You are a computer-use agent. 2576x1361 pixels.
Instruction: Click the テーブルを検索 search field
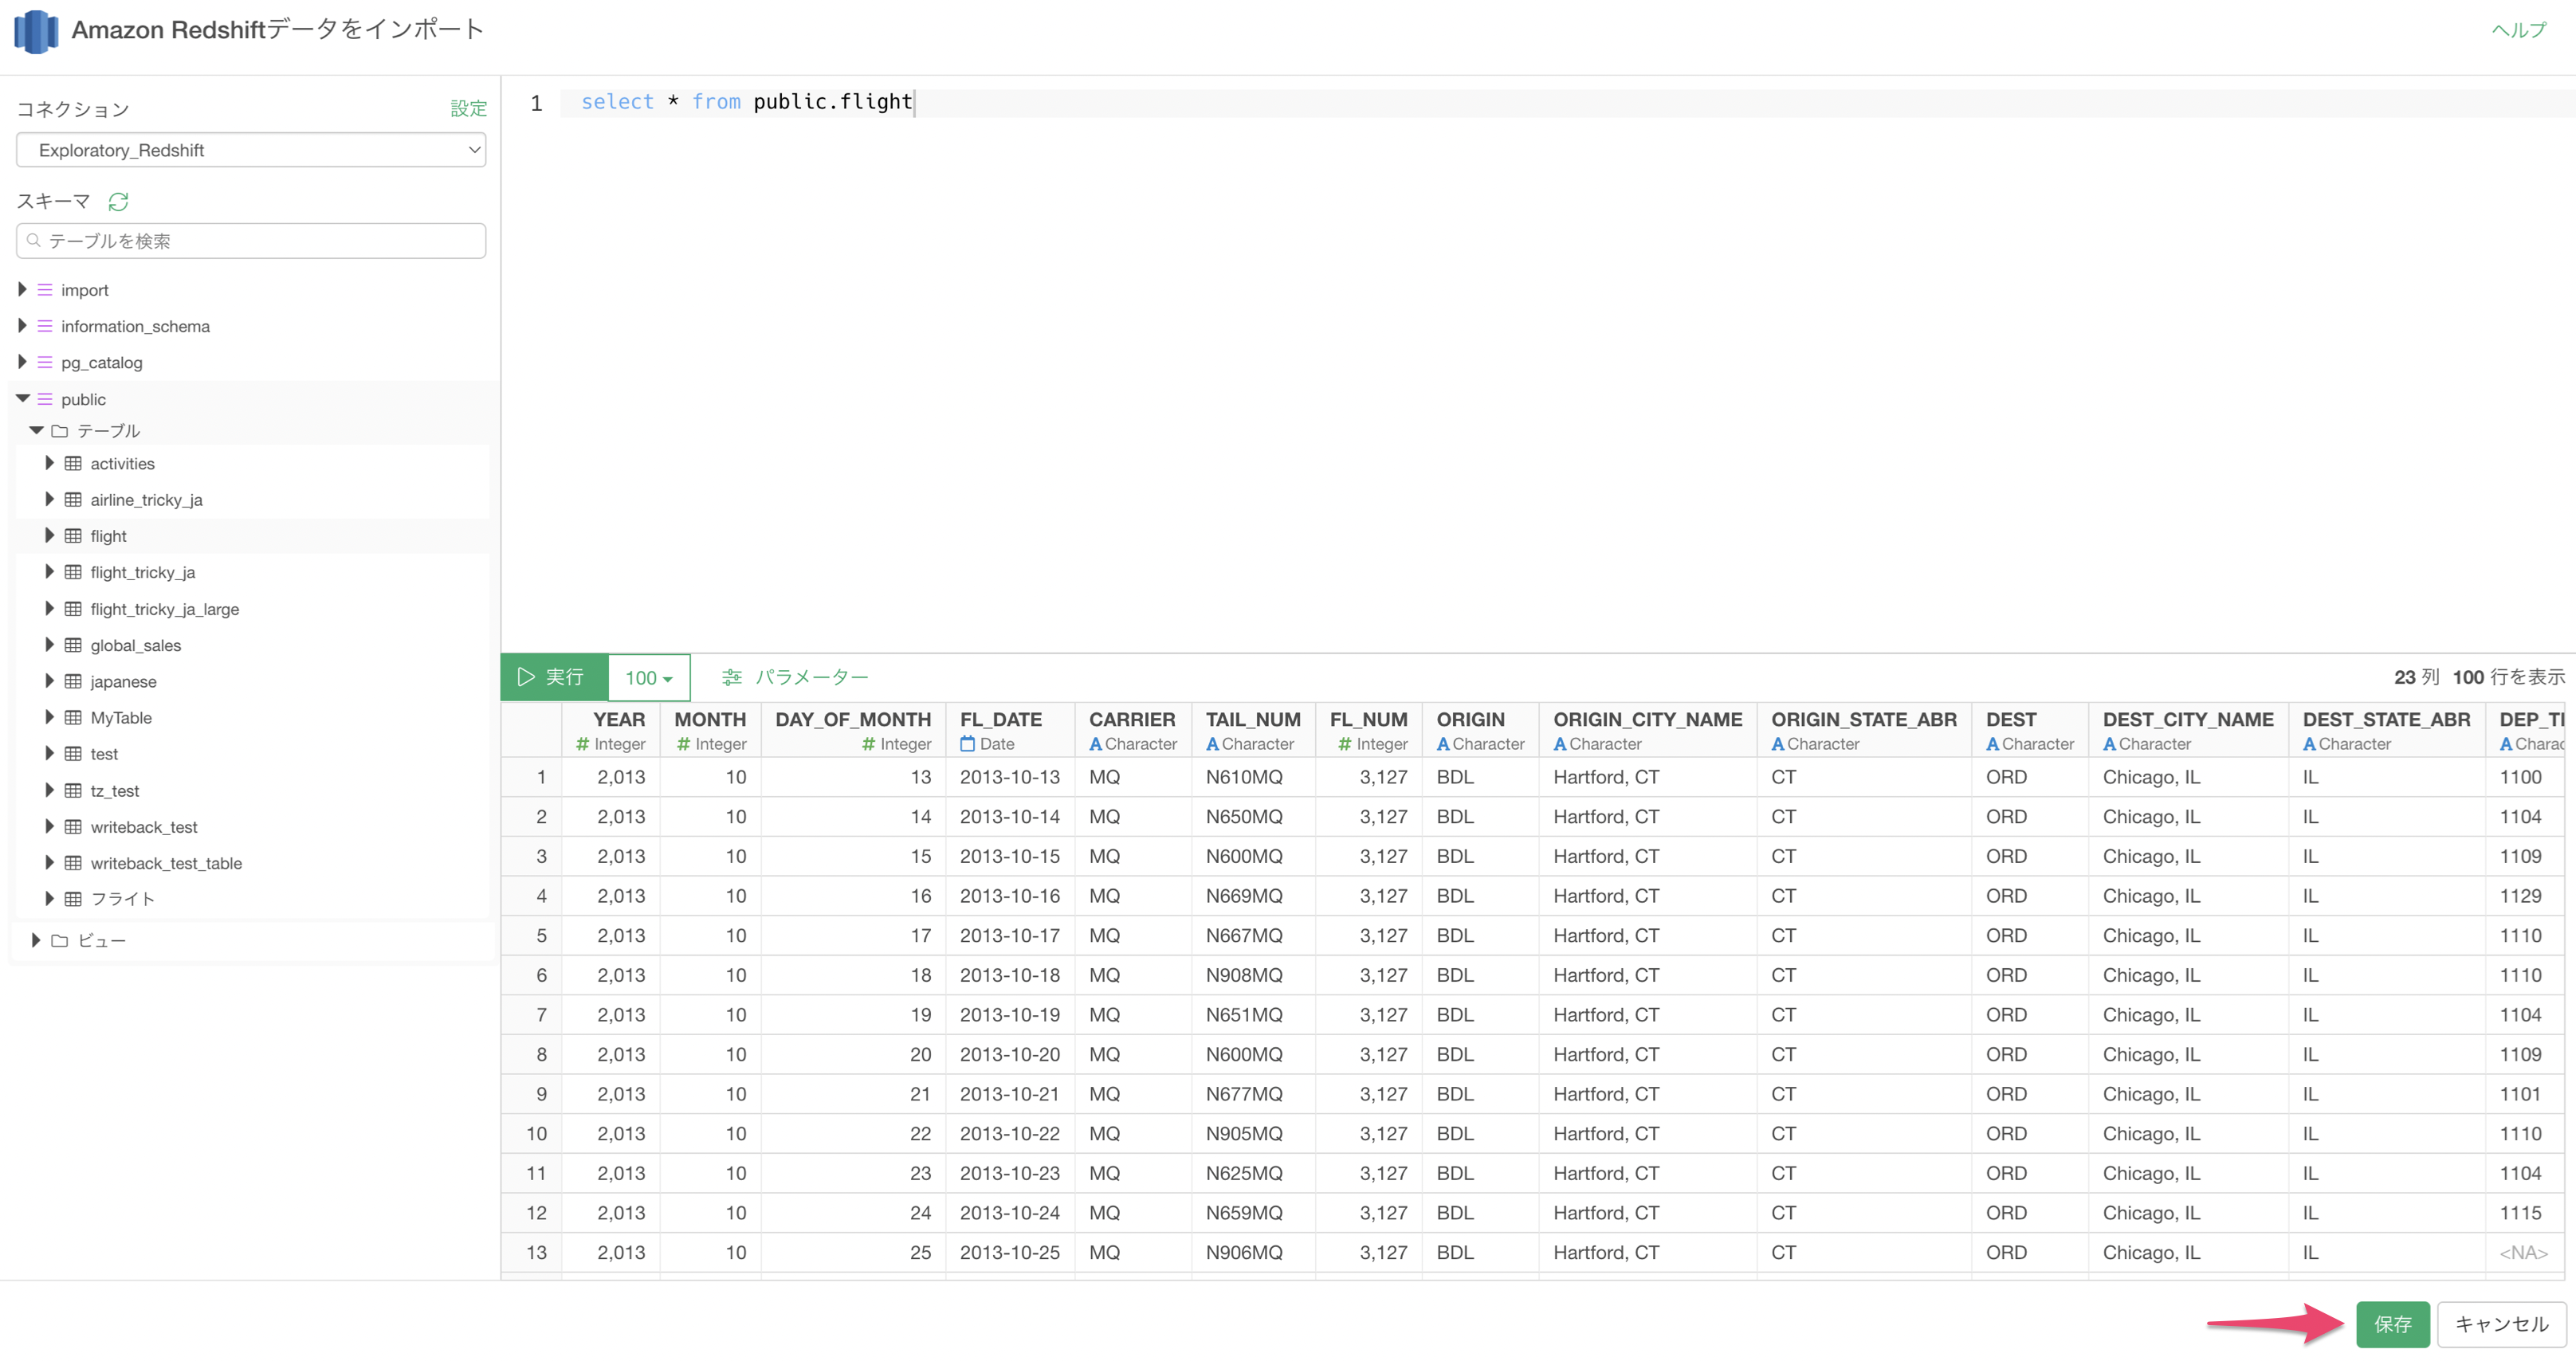tap(251, 241)
